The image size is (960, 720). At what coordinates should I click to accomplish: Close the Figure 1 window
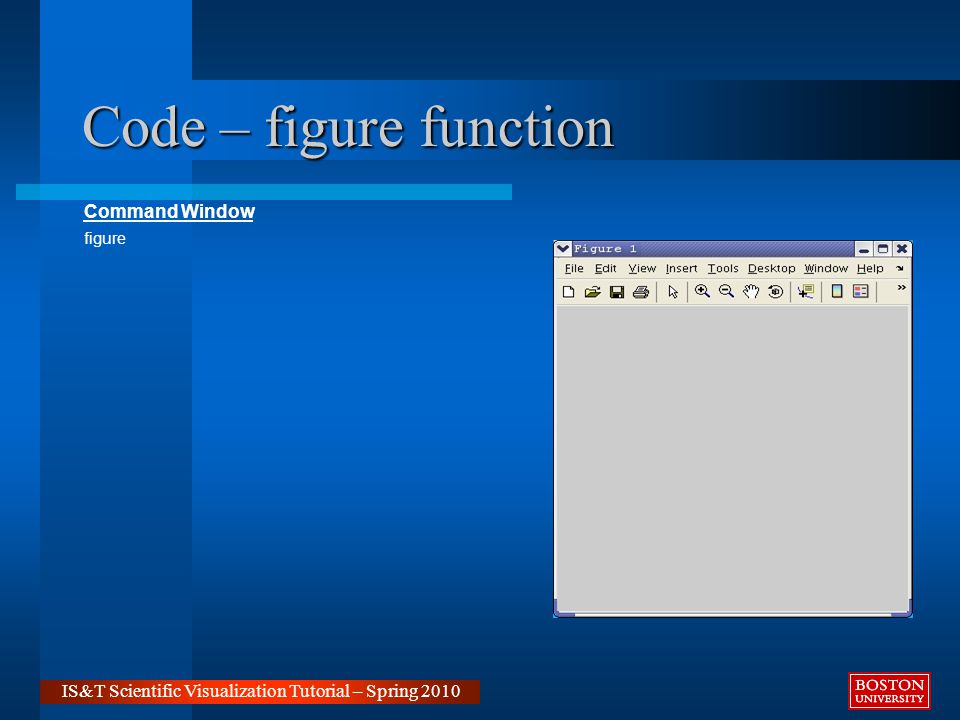tap(901, 249)
